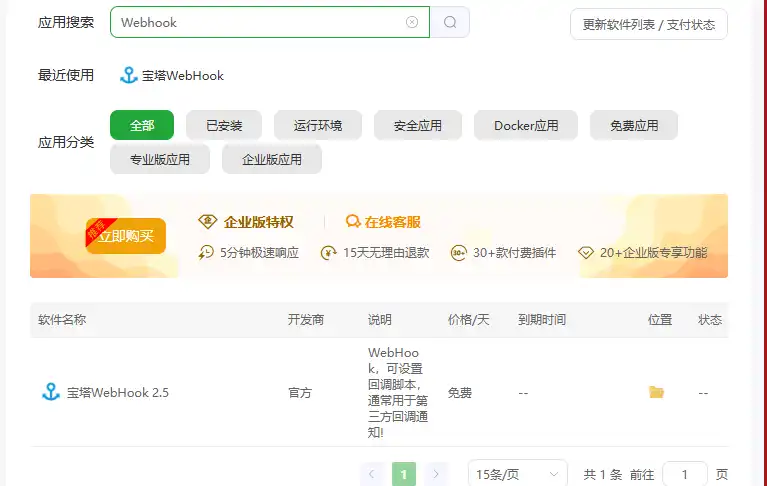Show the 安全应用 category
The height and width of the screenshot is (486, 767).
click(417, 125)
